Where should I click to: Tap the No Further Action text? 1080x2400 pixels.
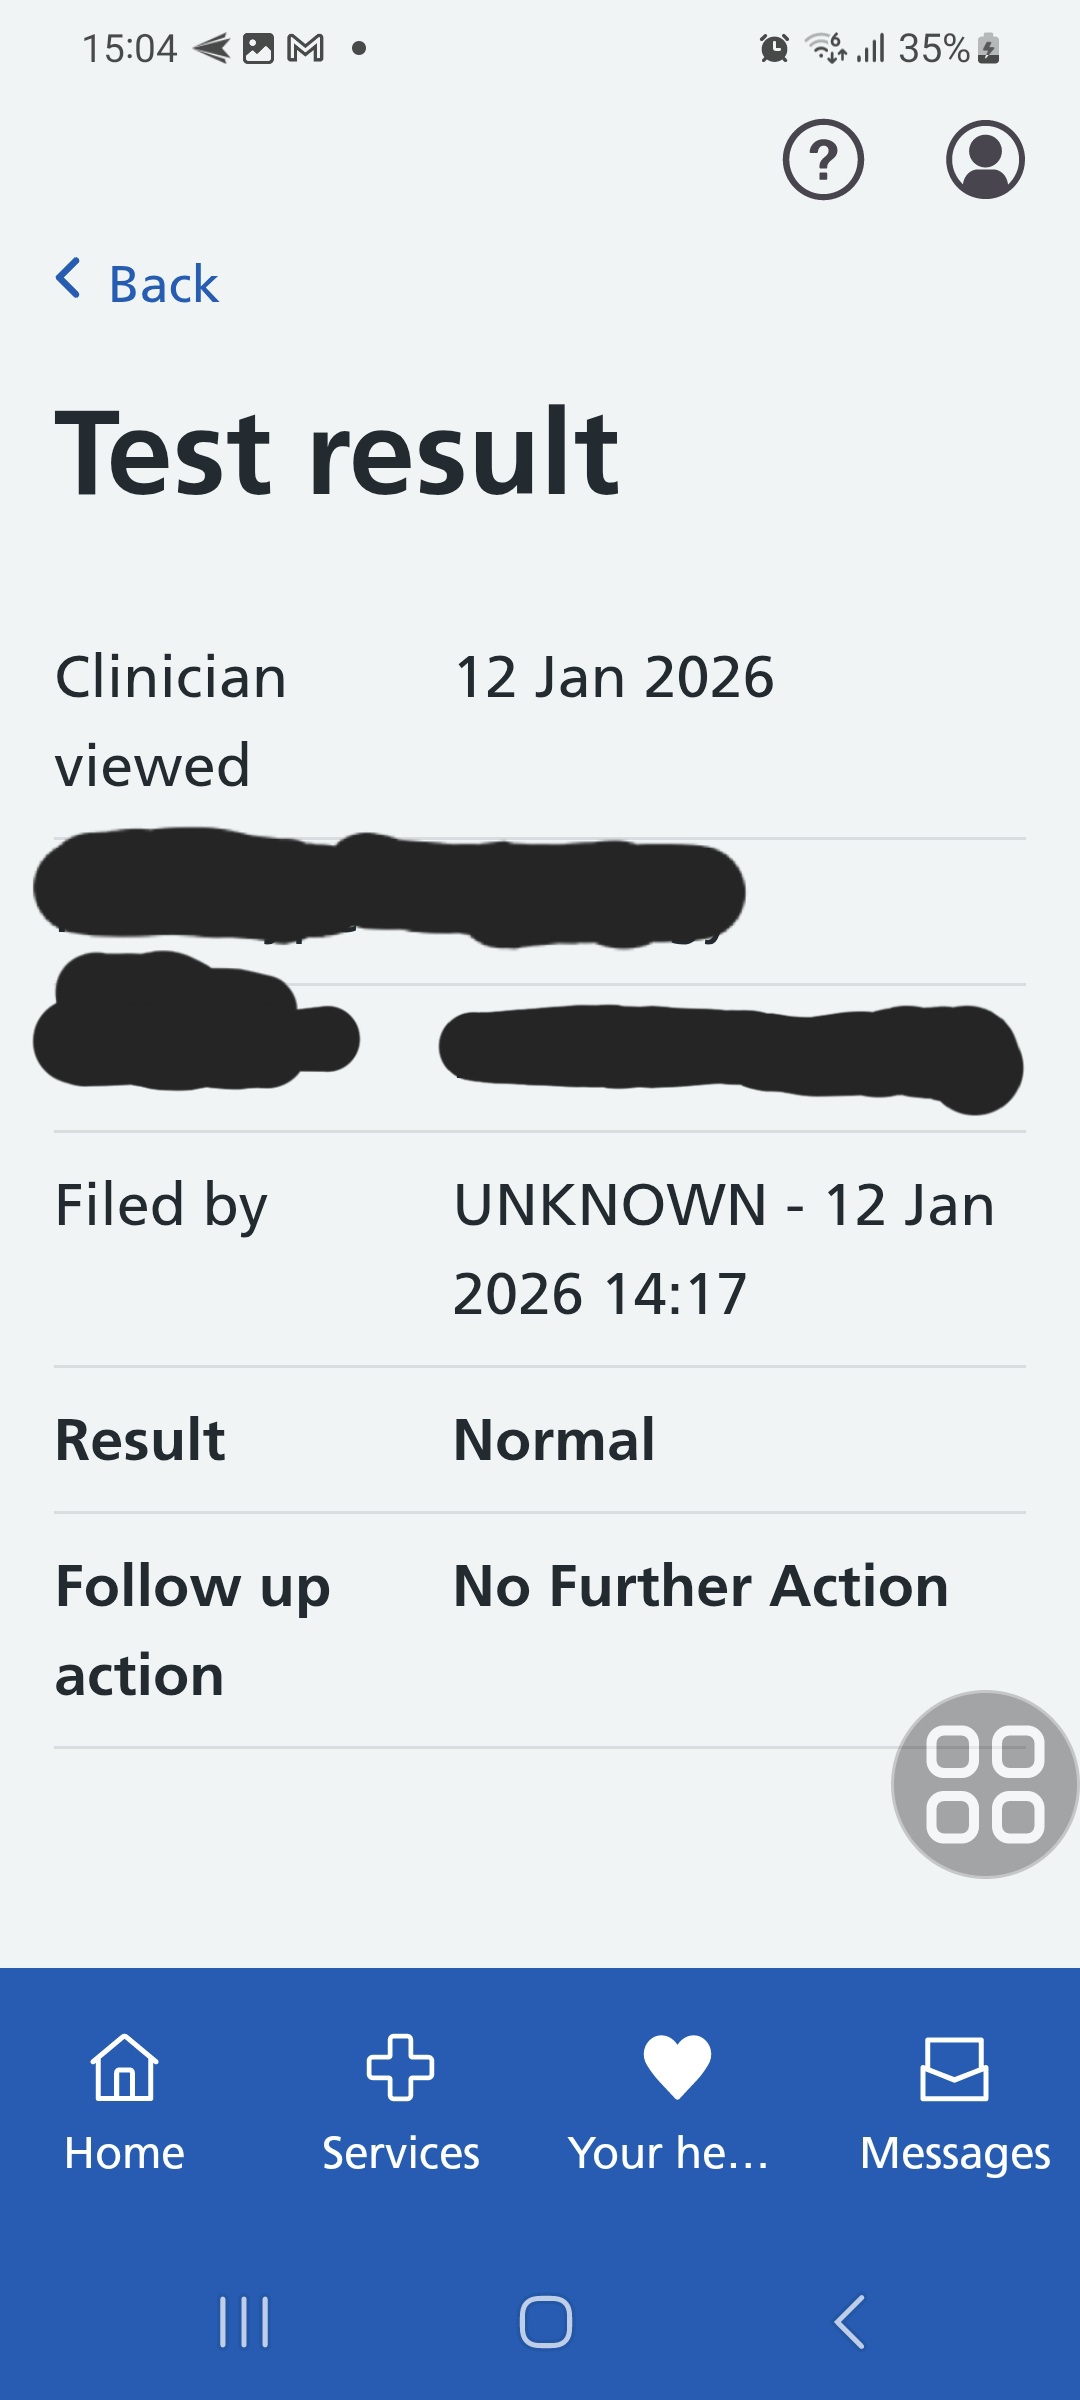[700, 1586]
